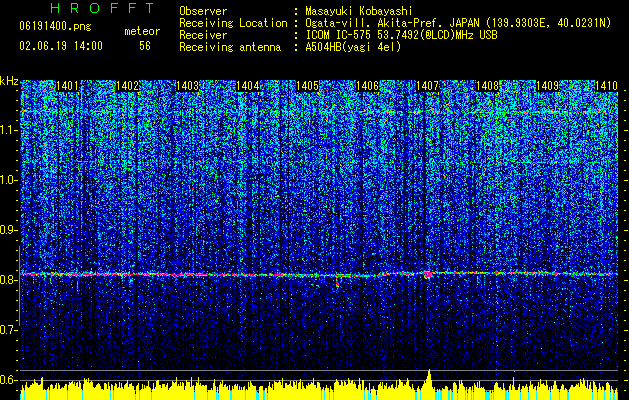The image size is (629, 400).
Task: Click the 1408 time marker
Action: pos(487,86)
